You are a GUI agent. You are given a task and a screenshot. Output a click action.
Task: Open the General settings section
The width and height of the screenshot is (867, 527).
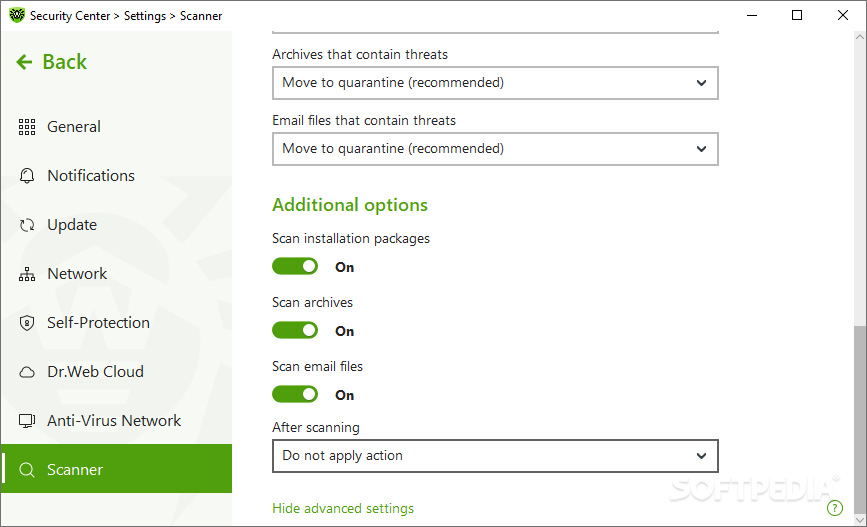click(x=116, y=127)
